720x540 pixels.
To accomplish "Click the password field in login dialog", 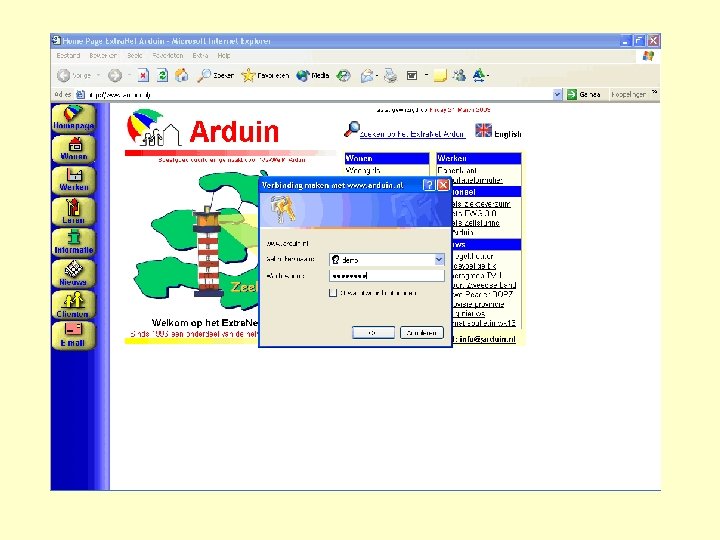I will (x=387, y=276).
